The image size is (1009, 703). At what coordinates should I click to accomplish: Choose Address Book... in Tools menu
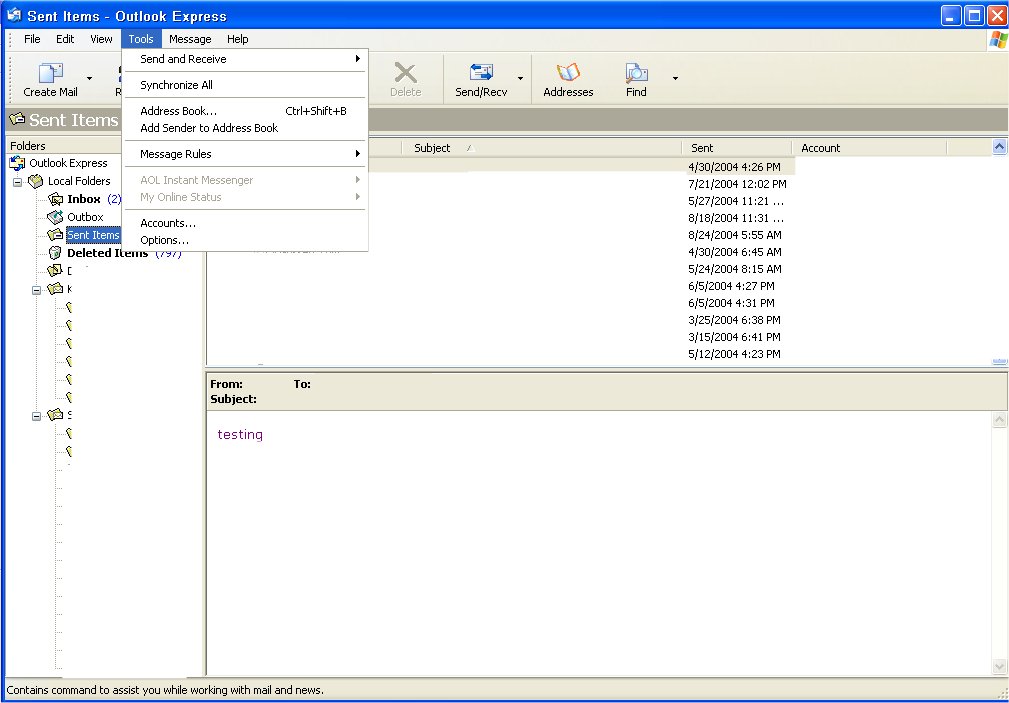[x=245, y=111]
